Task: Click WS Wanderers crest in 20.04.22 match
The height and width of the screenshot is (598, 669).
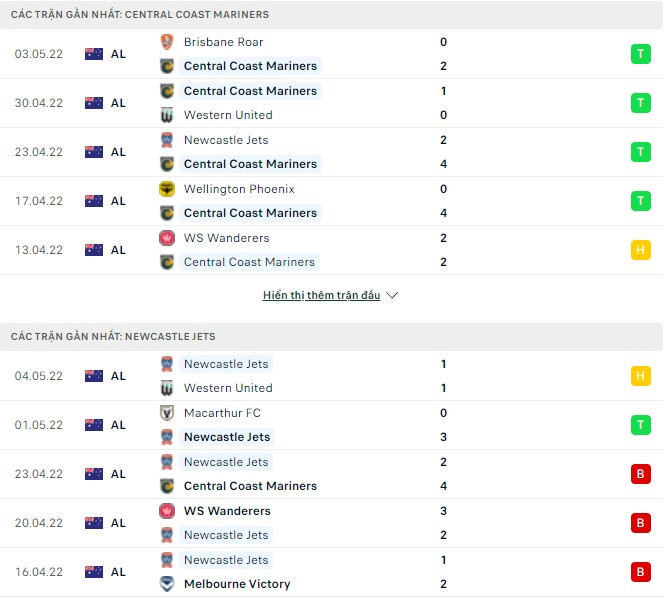Action: (x=167, y=511)
